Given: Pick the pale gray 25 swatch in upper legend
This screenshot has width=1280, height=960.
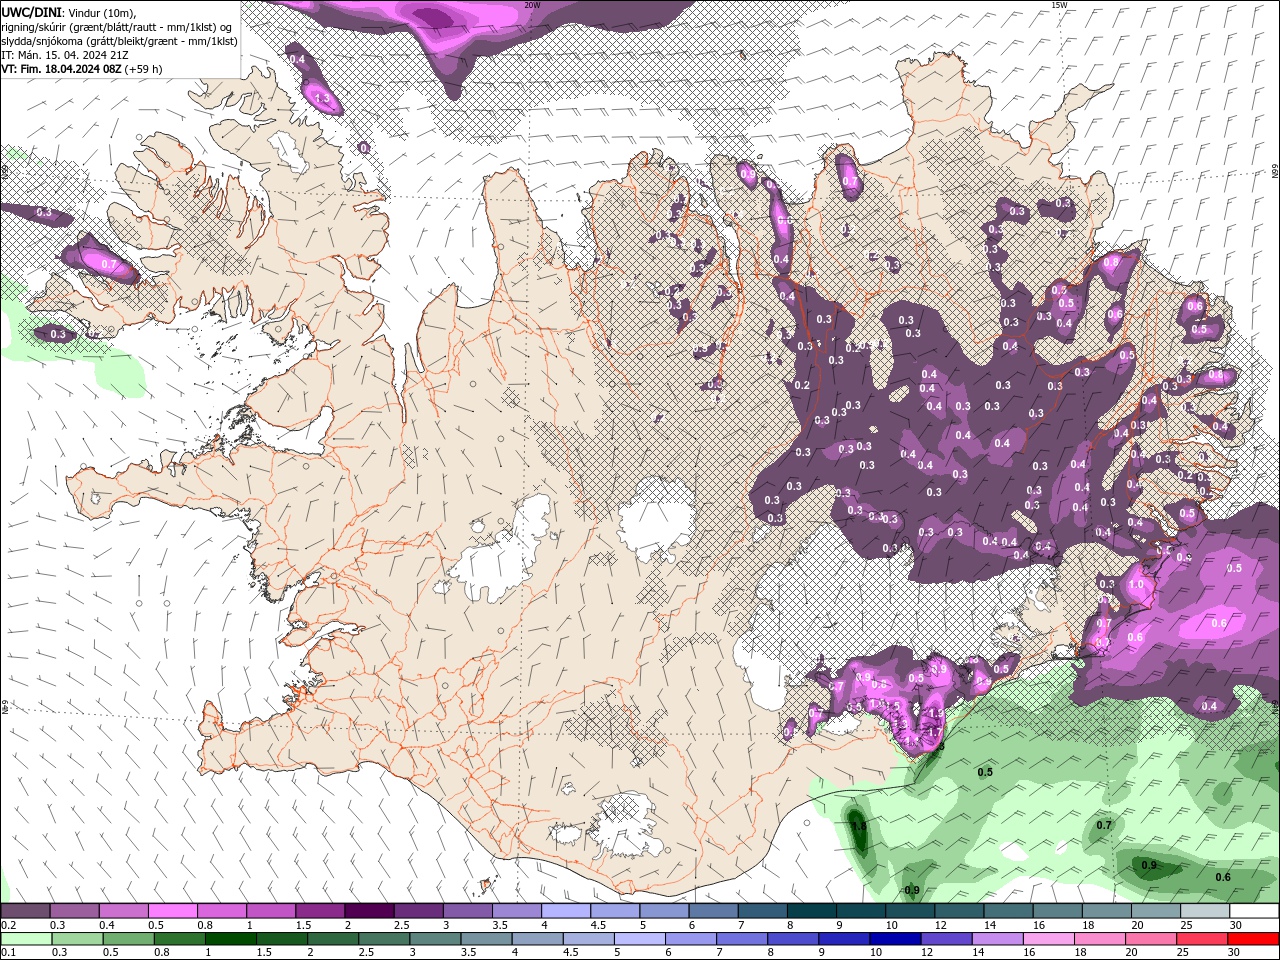Looking at the screenshot, I should 1204,911.
